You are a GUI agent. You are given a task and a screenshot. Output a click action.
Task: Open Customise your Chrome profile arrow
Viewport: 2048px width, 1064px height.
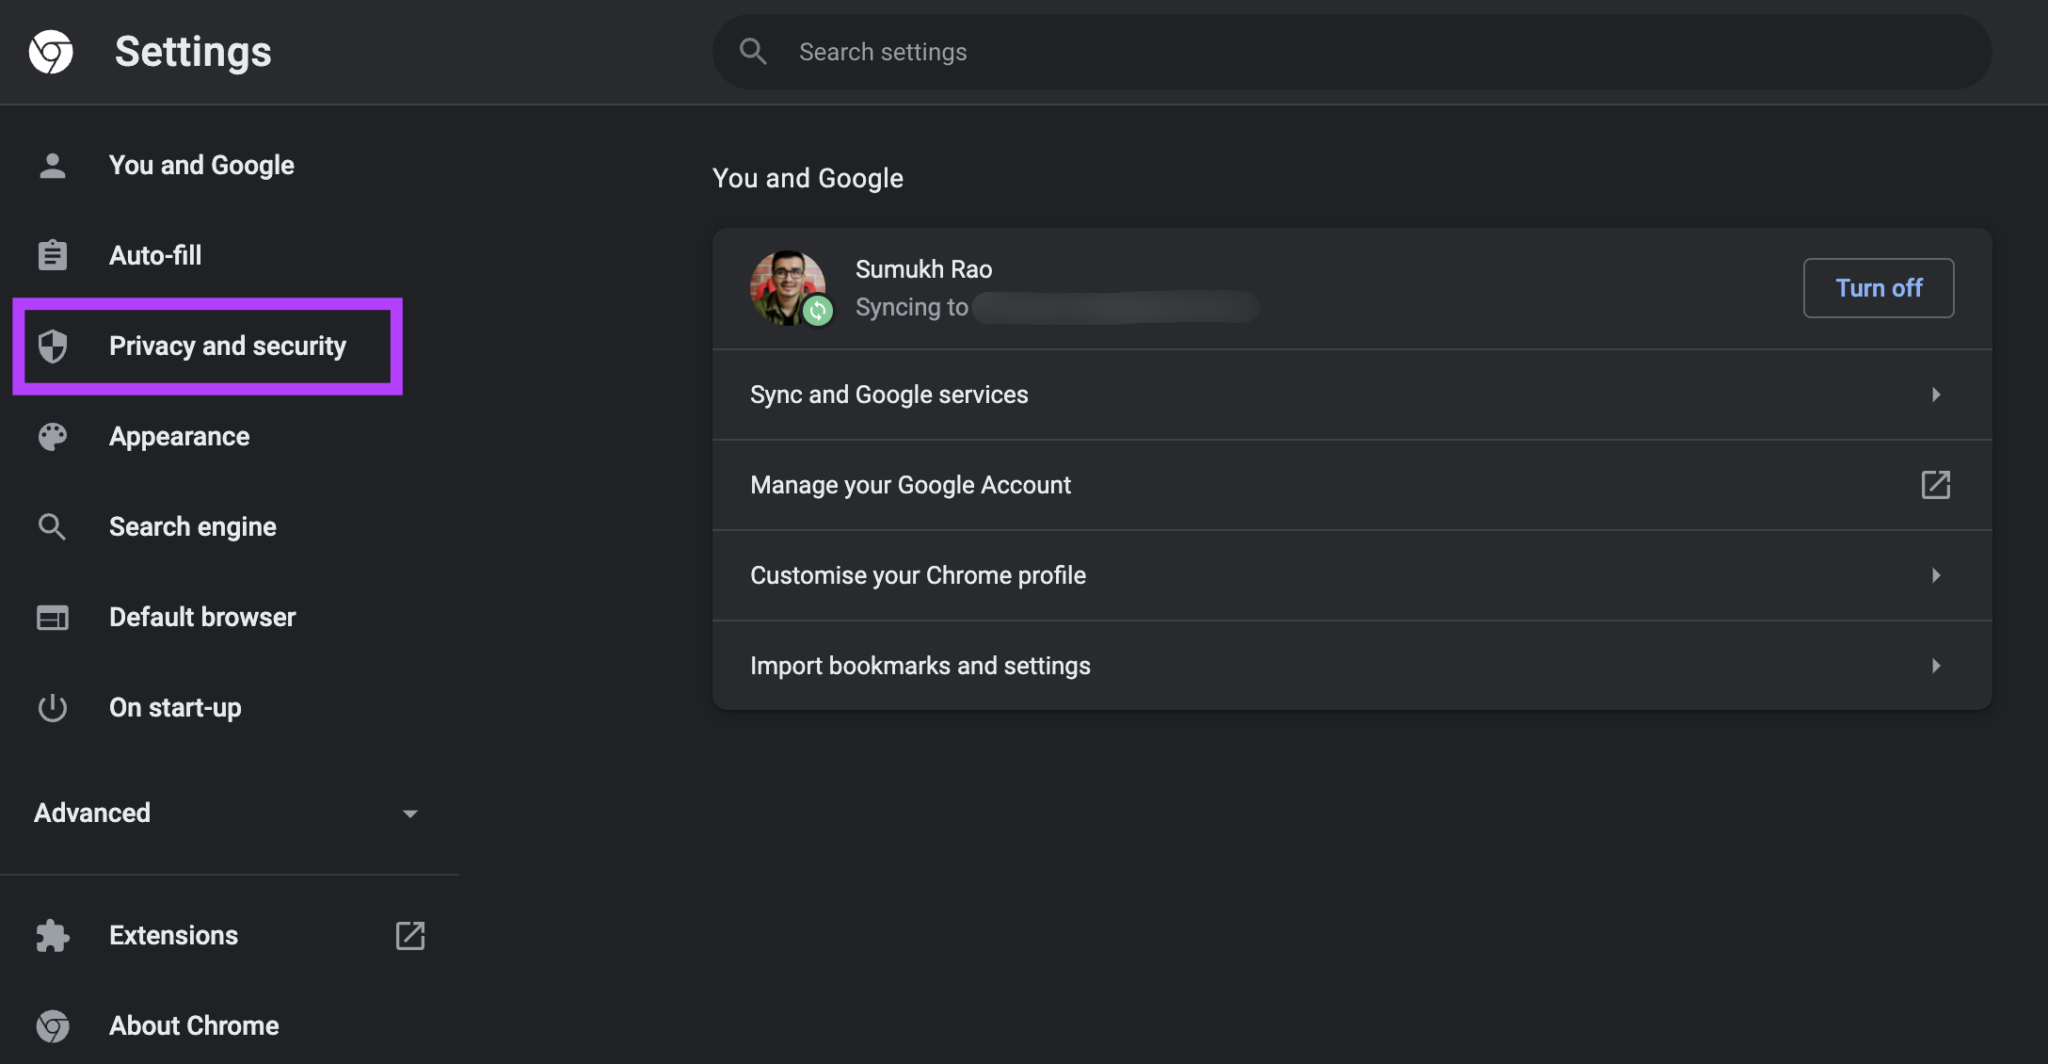pos(1936,576)
